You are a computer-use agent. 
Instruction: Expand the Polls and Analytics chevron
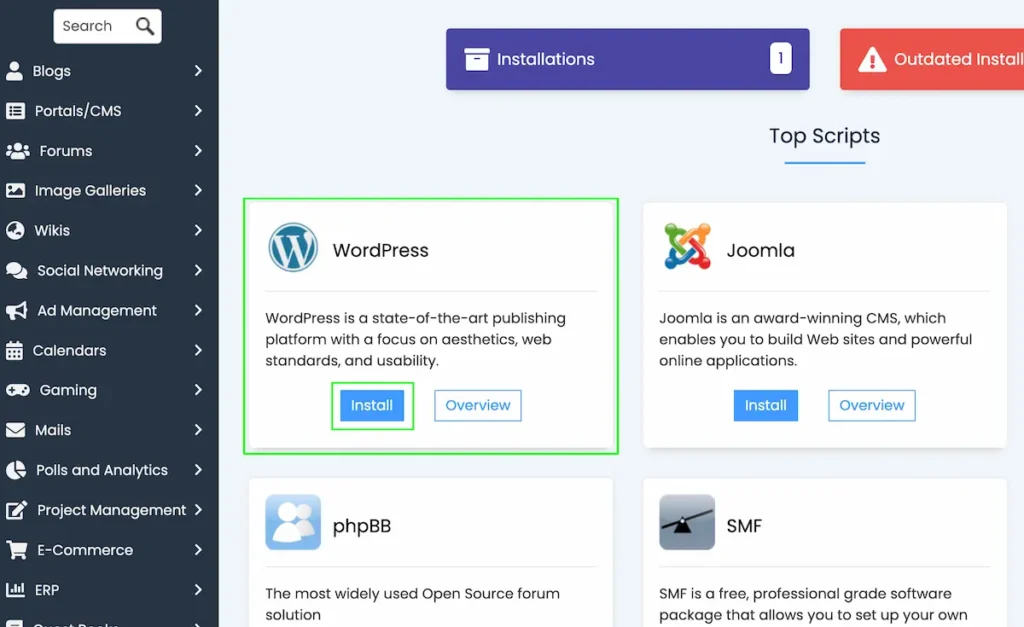coord(199,470)
